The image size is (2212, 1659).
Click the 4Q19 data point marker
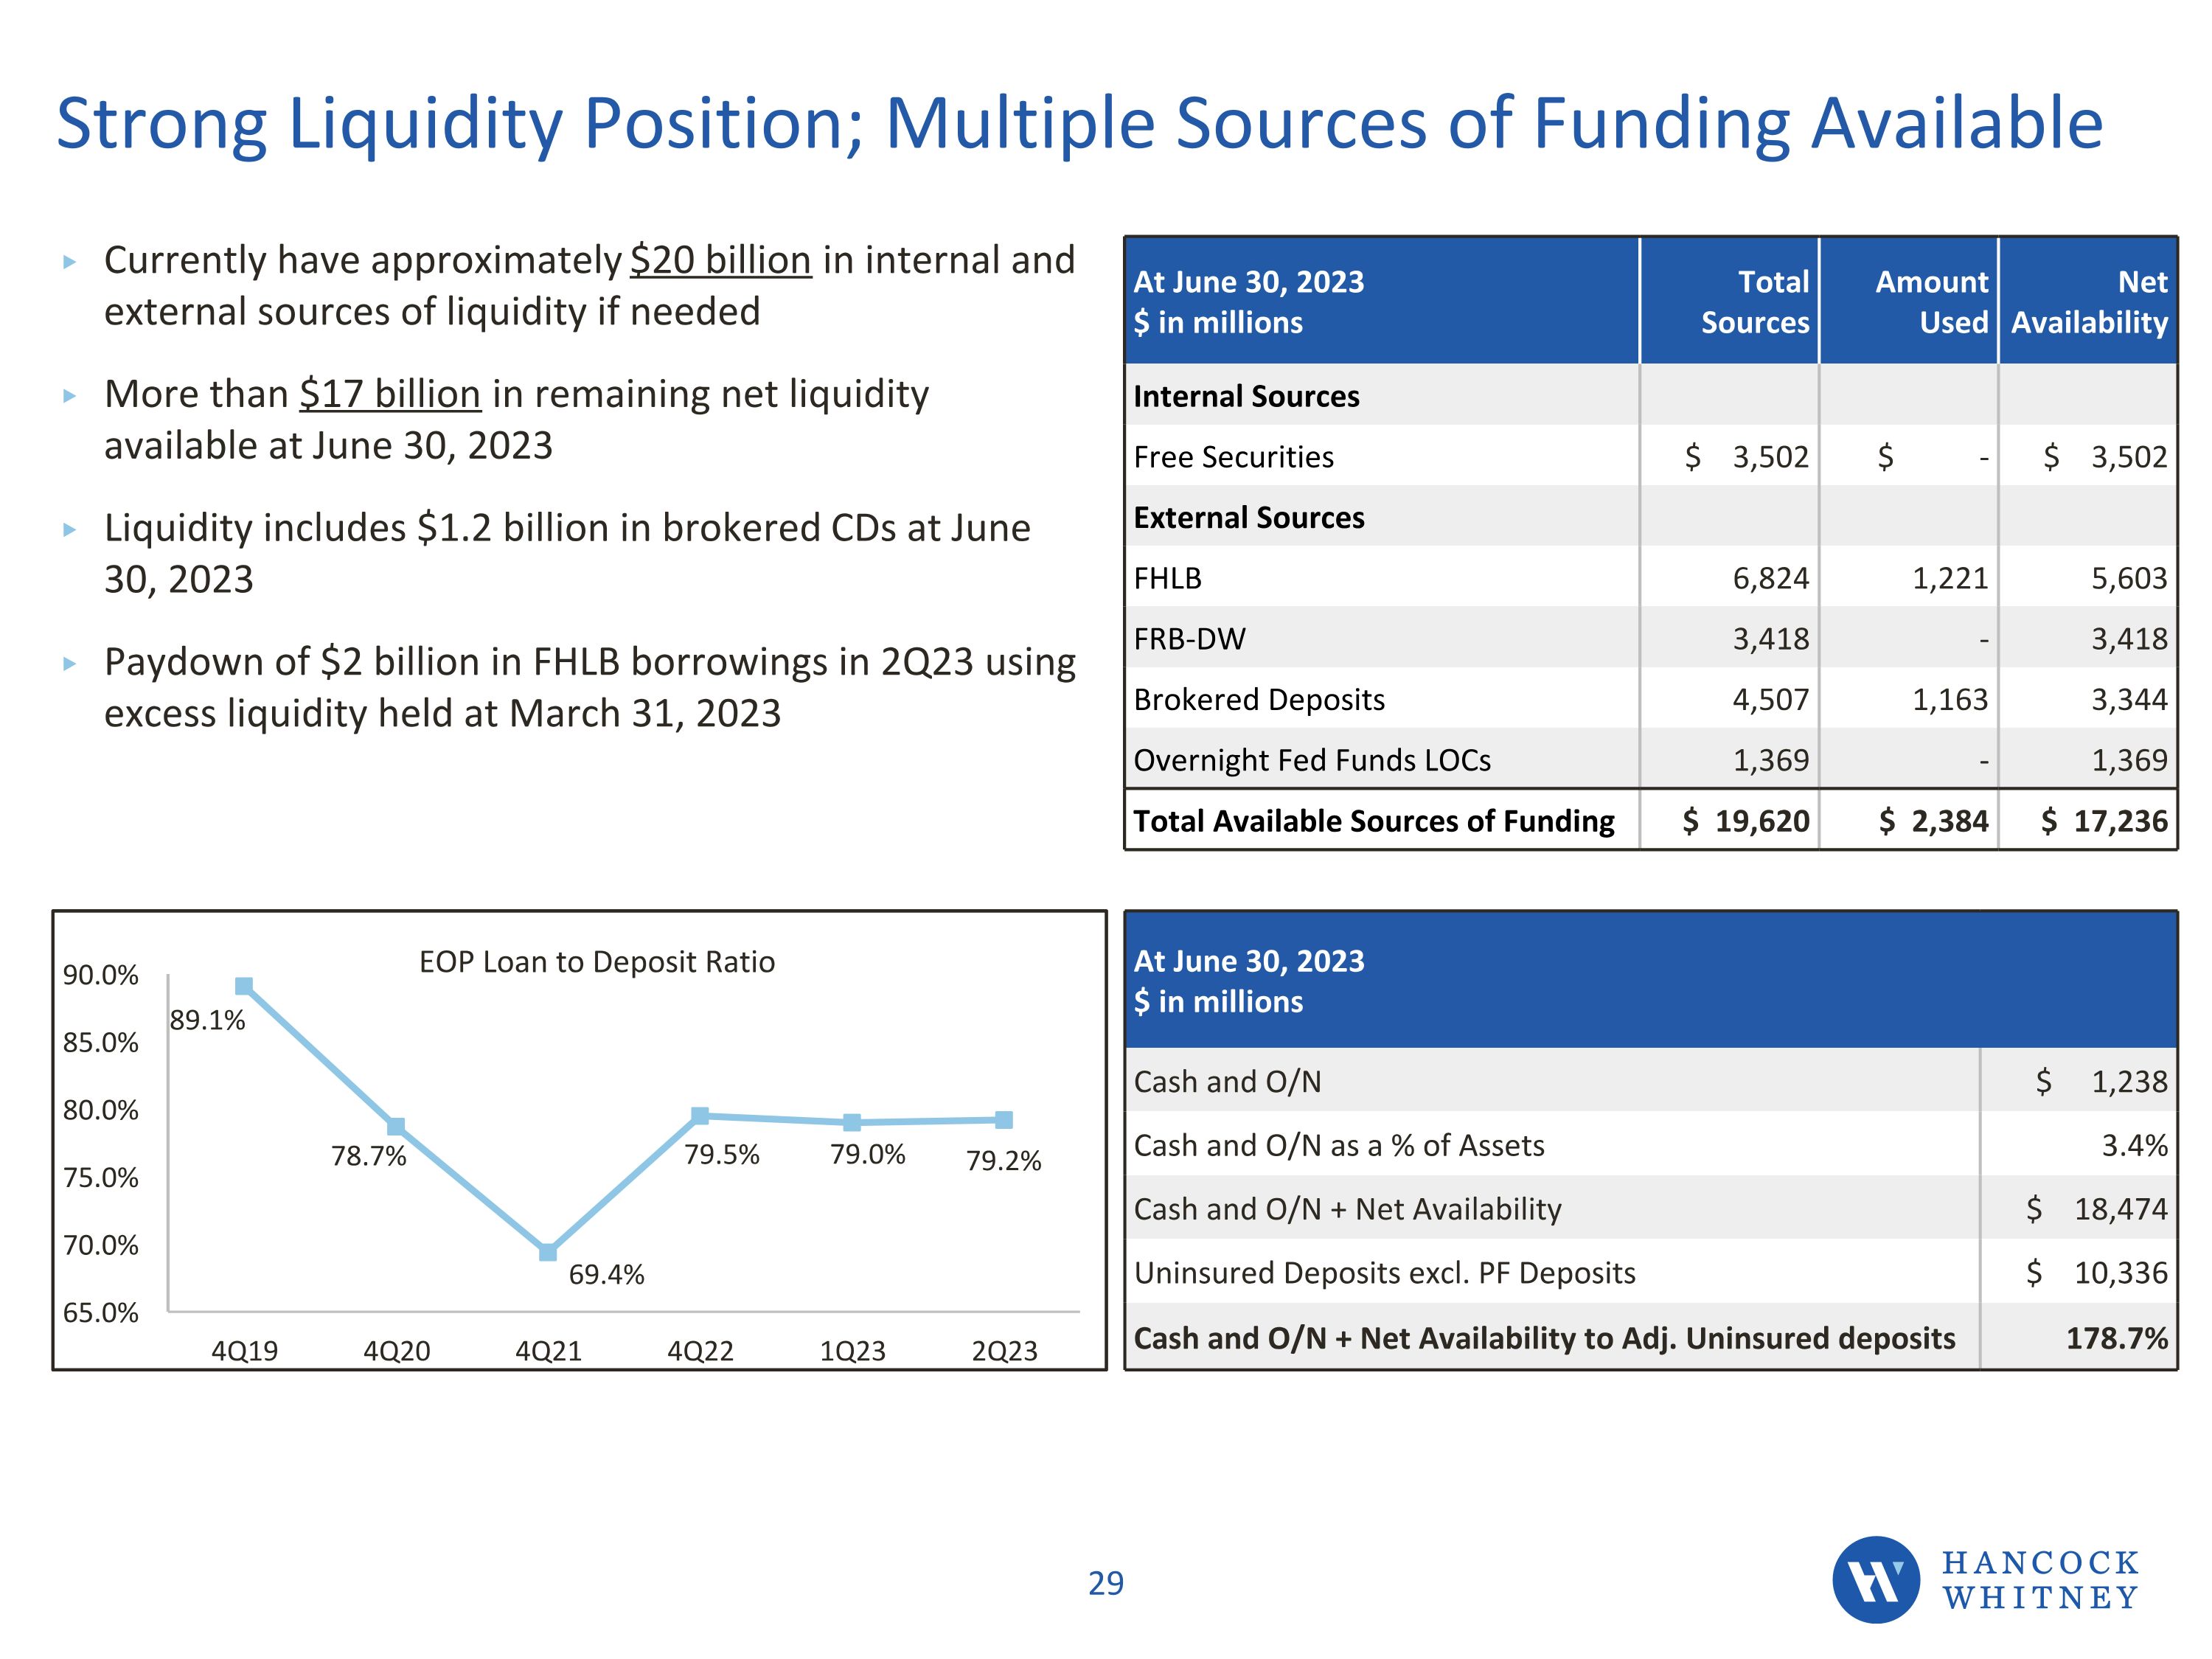click(244, 986)
